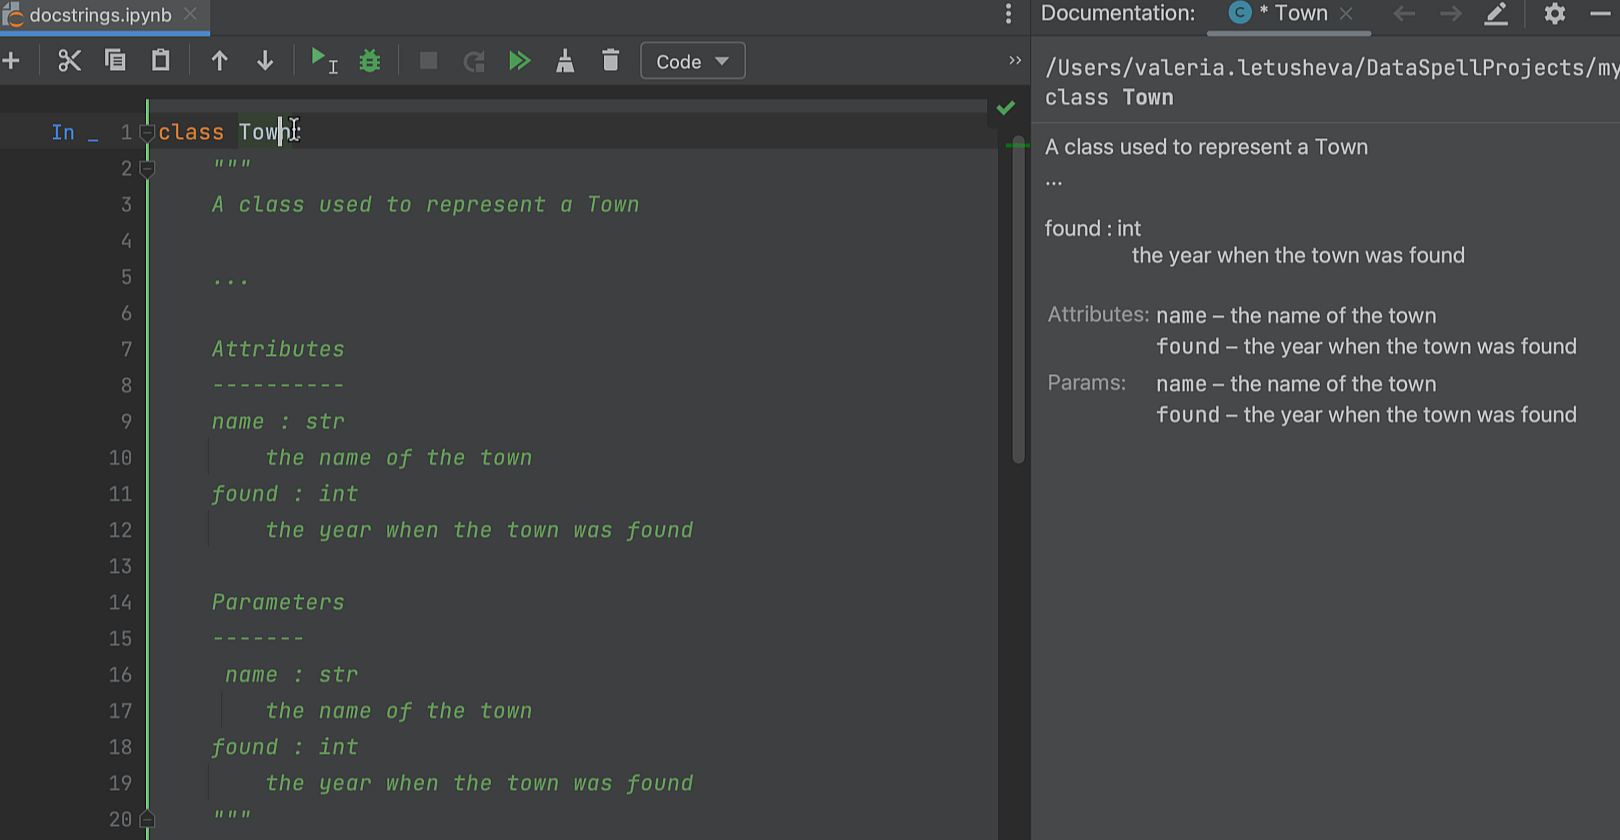This screenshot has height=840, width=1620.
Task: Move cell up with up arrow
Action: 219,61
